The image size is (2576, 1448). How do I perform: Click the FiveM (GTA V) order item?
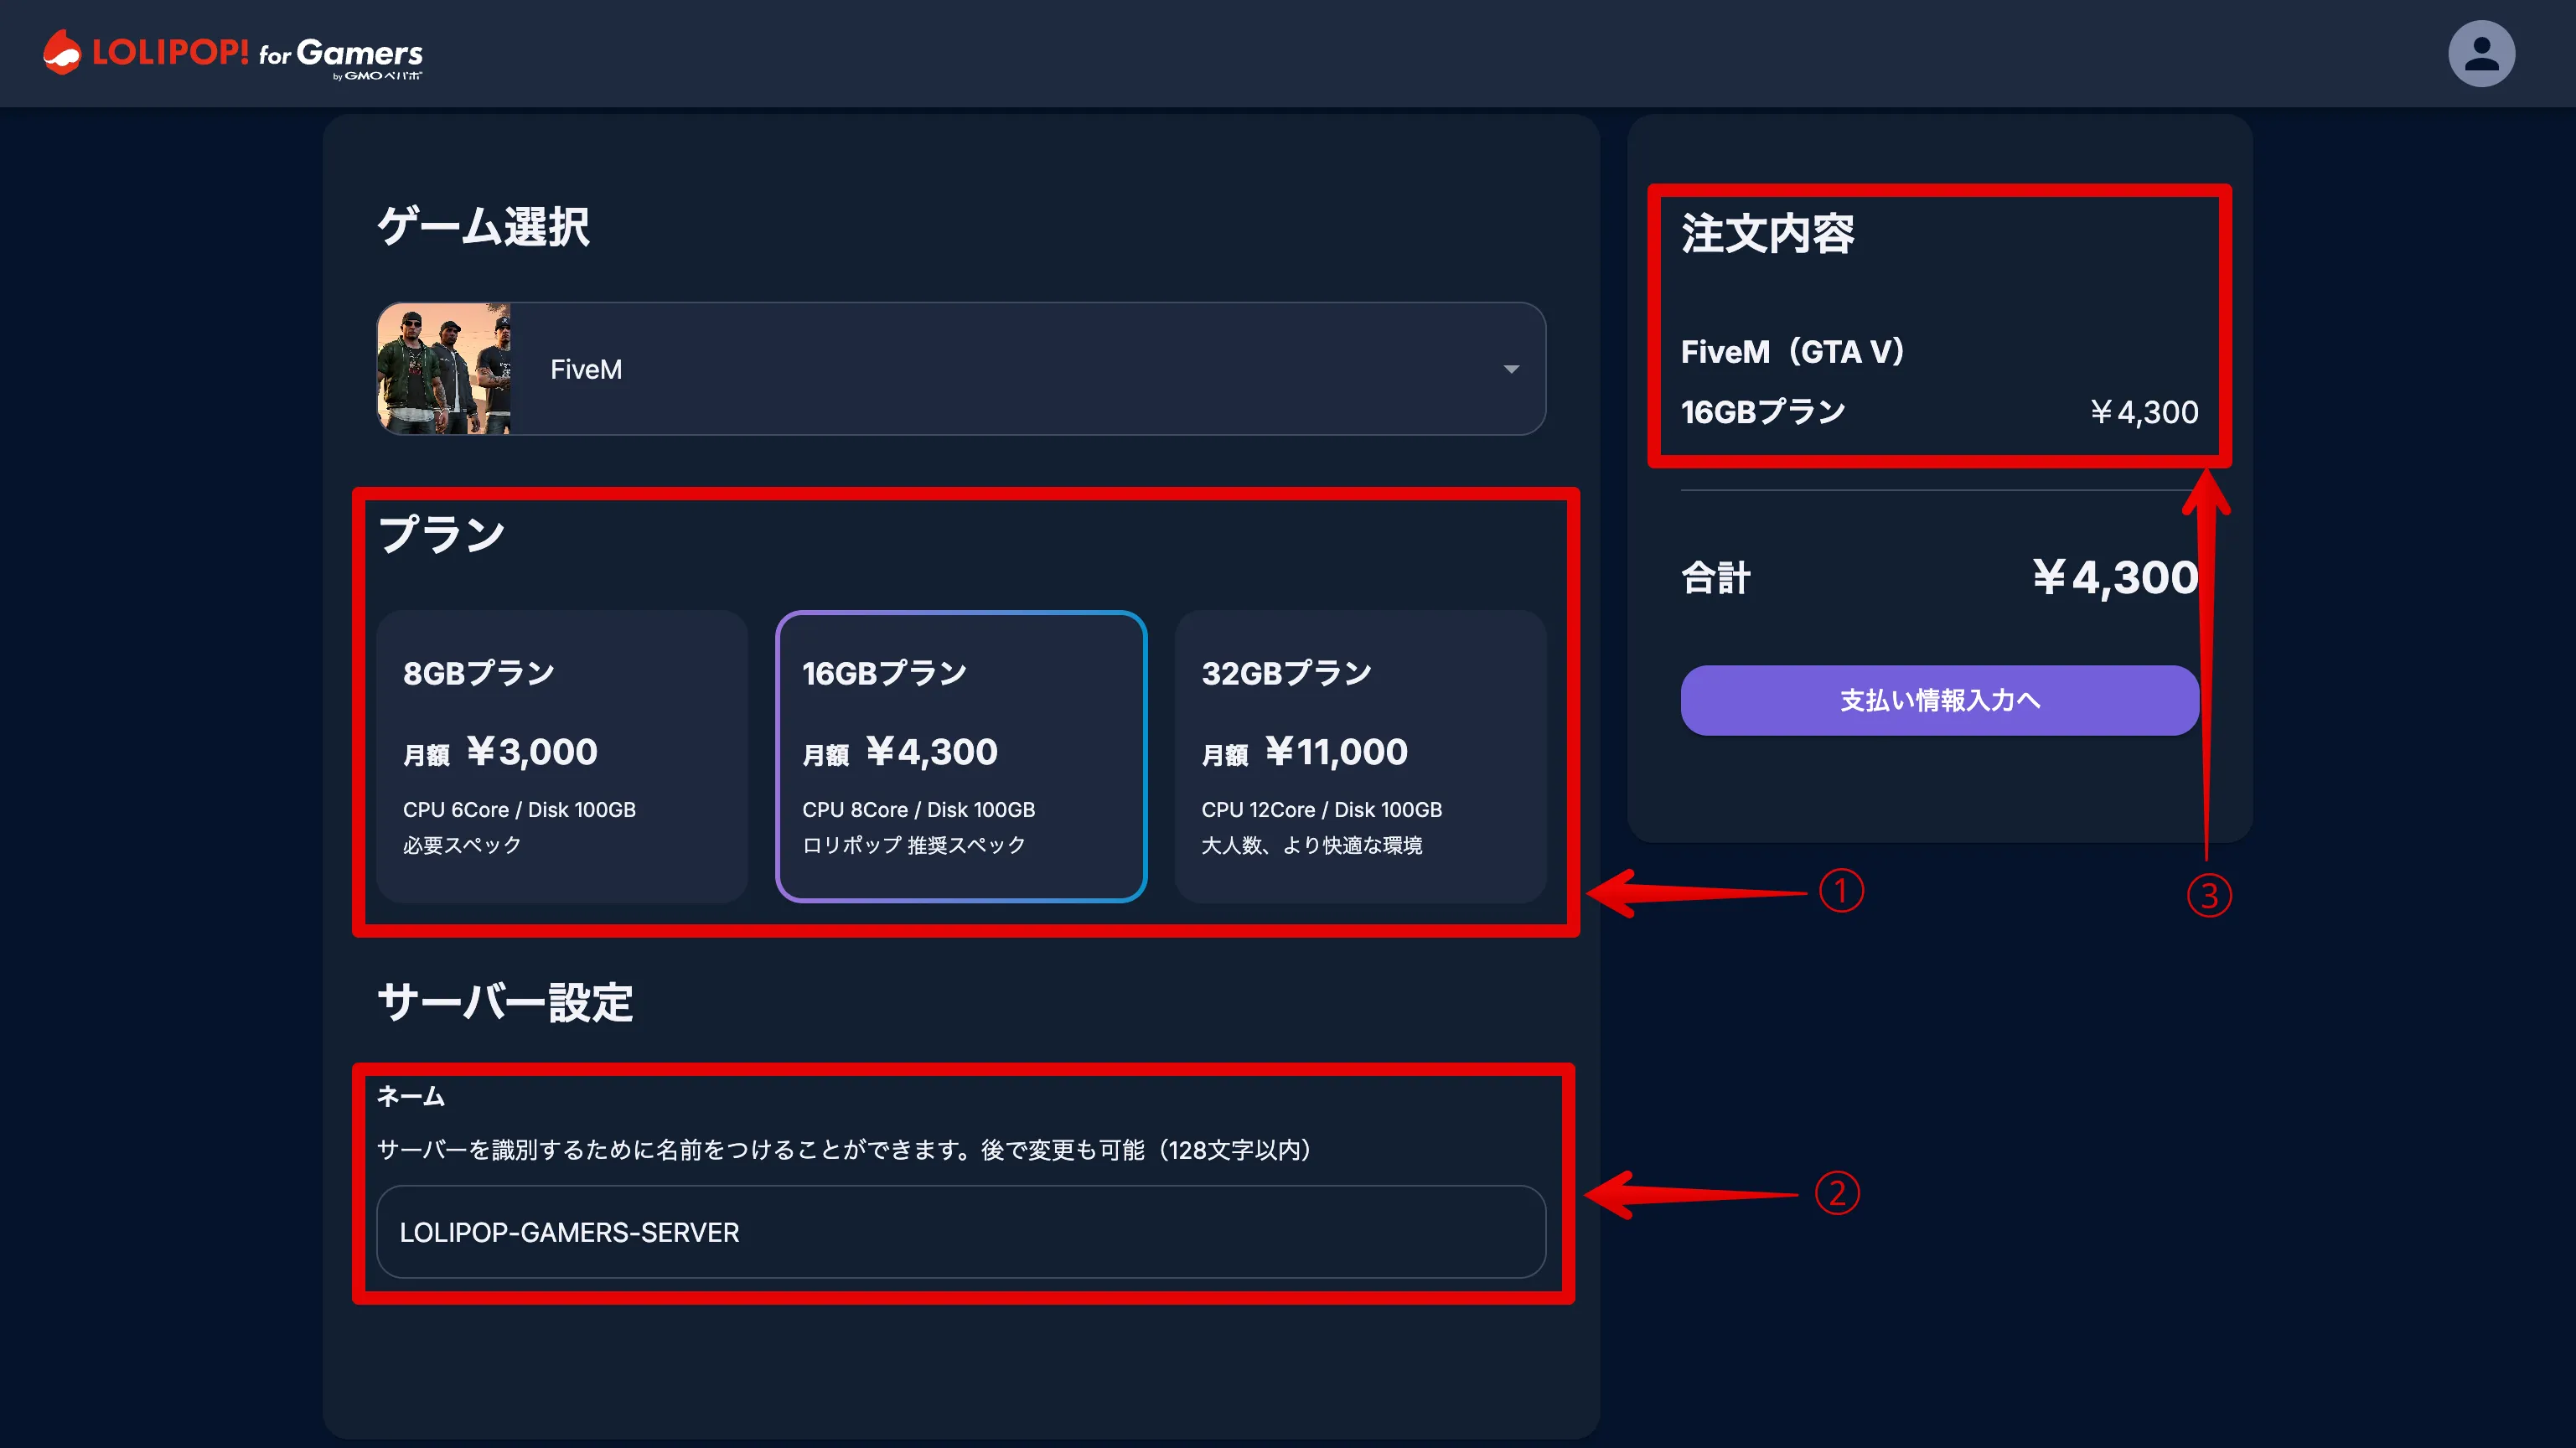coord(1793,352)
